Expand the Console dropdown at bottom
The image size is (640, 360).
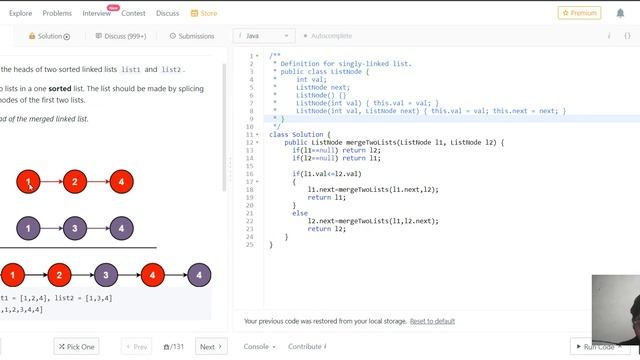(260, 347)
